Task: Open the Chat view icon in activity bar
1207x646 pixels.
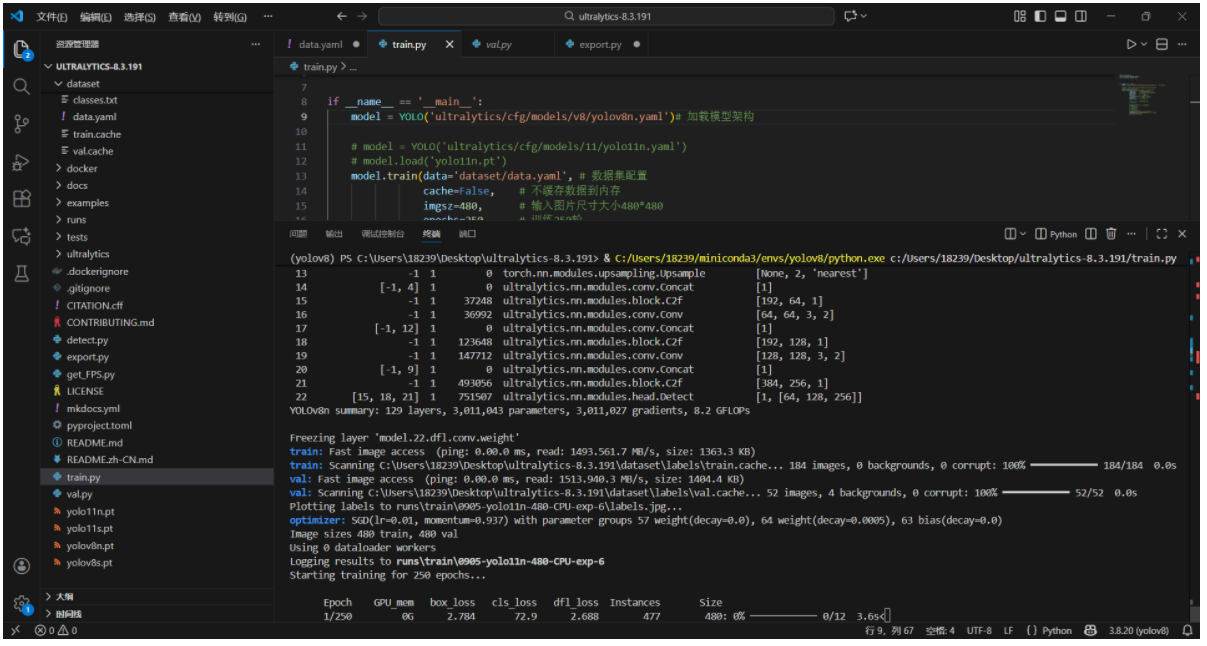Action: [21, 235]
